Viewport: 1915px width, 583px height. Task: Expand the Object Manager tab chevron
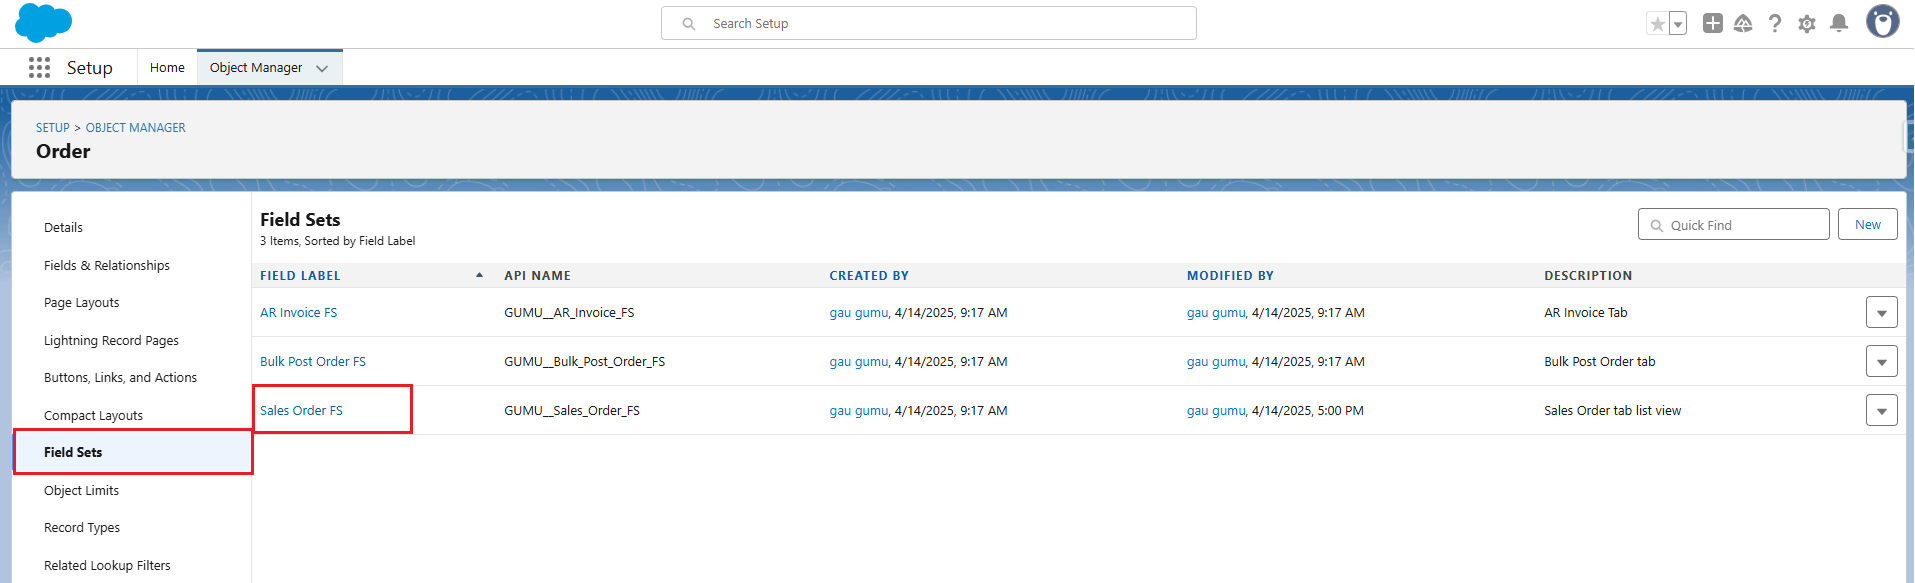click(322, 68)
